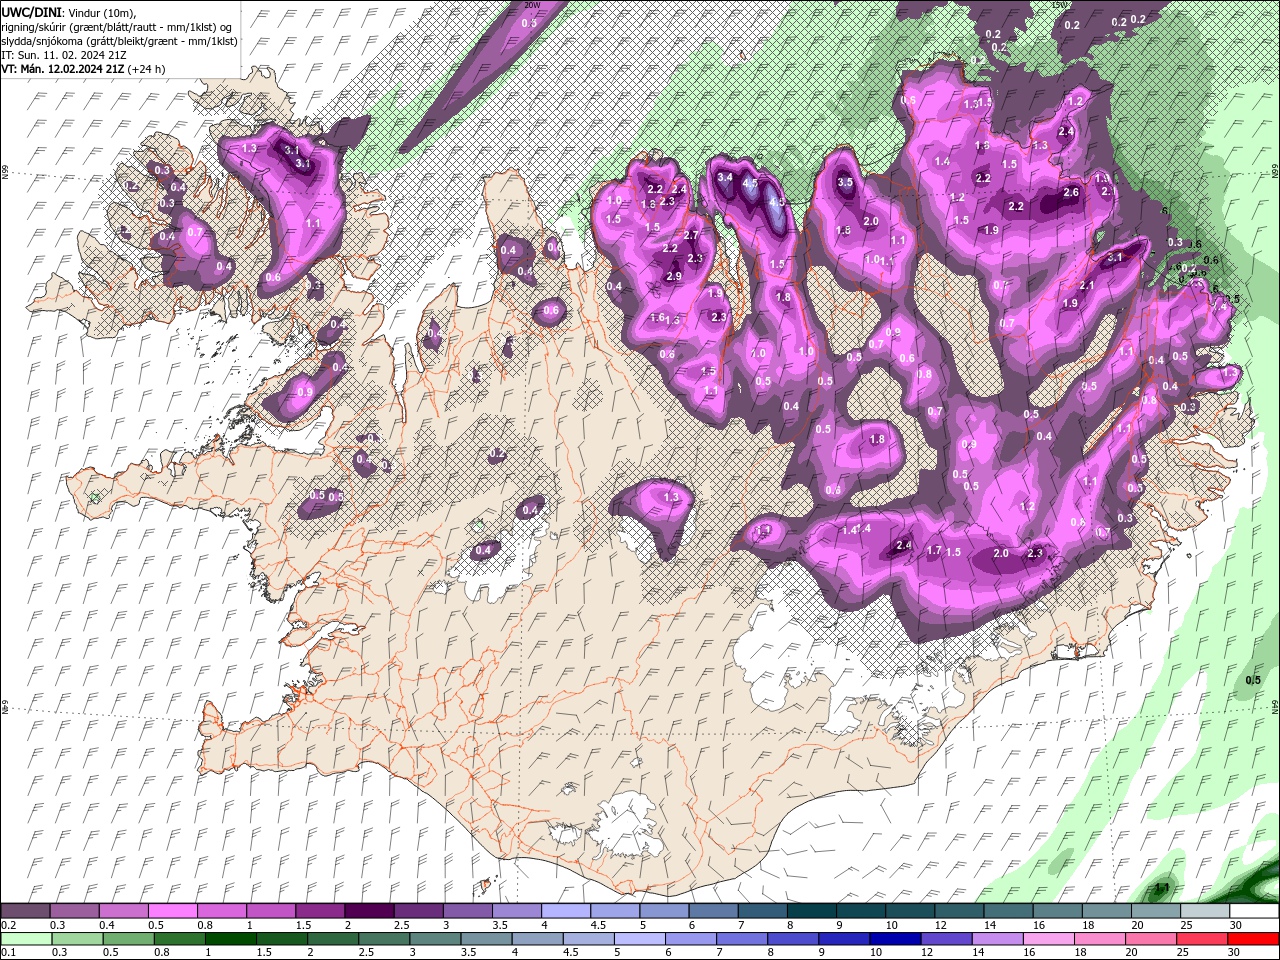Pick the darkest purple 2 snow legend swatch

369,911
